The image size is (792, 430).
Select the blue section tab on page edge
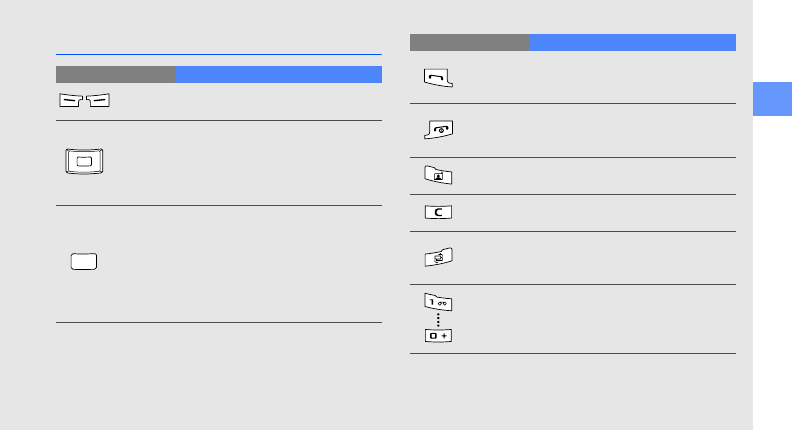[x=771, y=97]
